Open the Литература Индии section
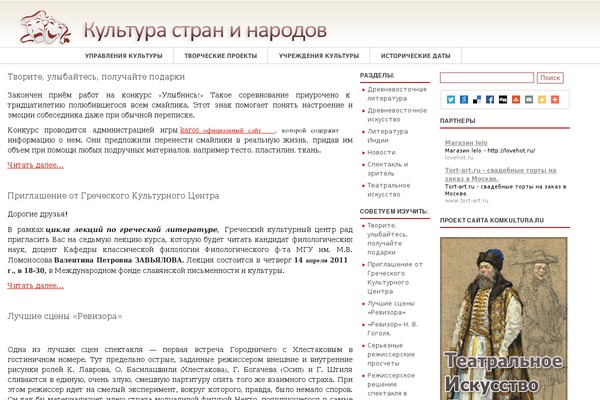 click(x=388, y=136)
